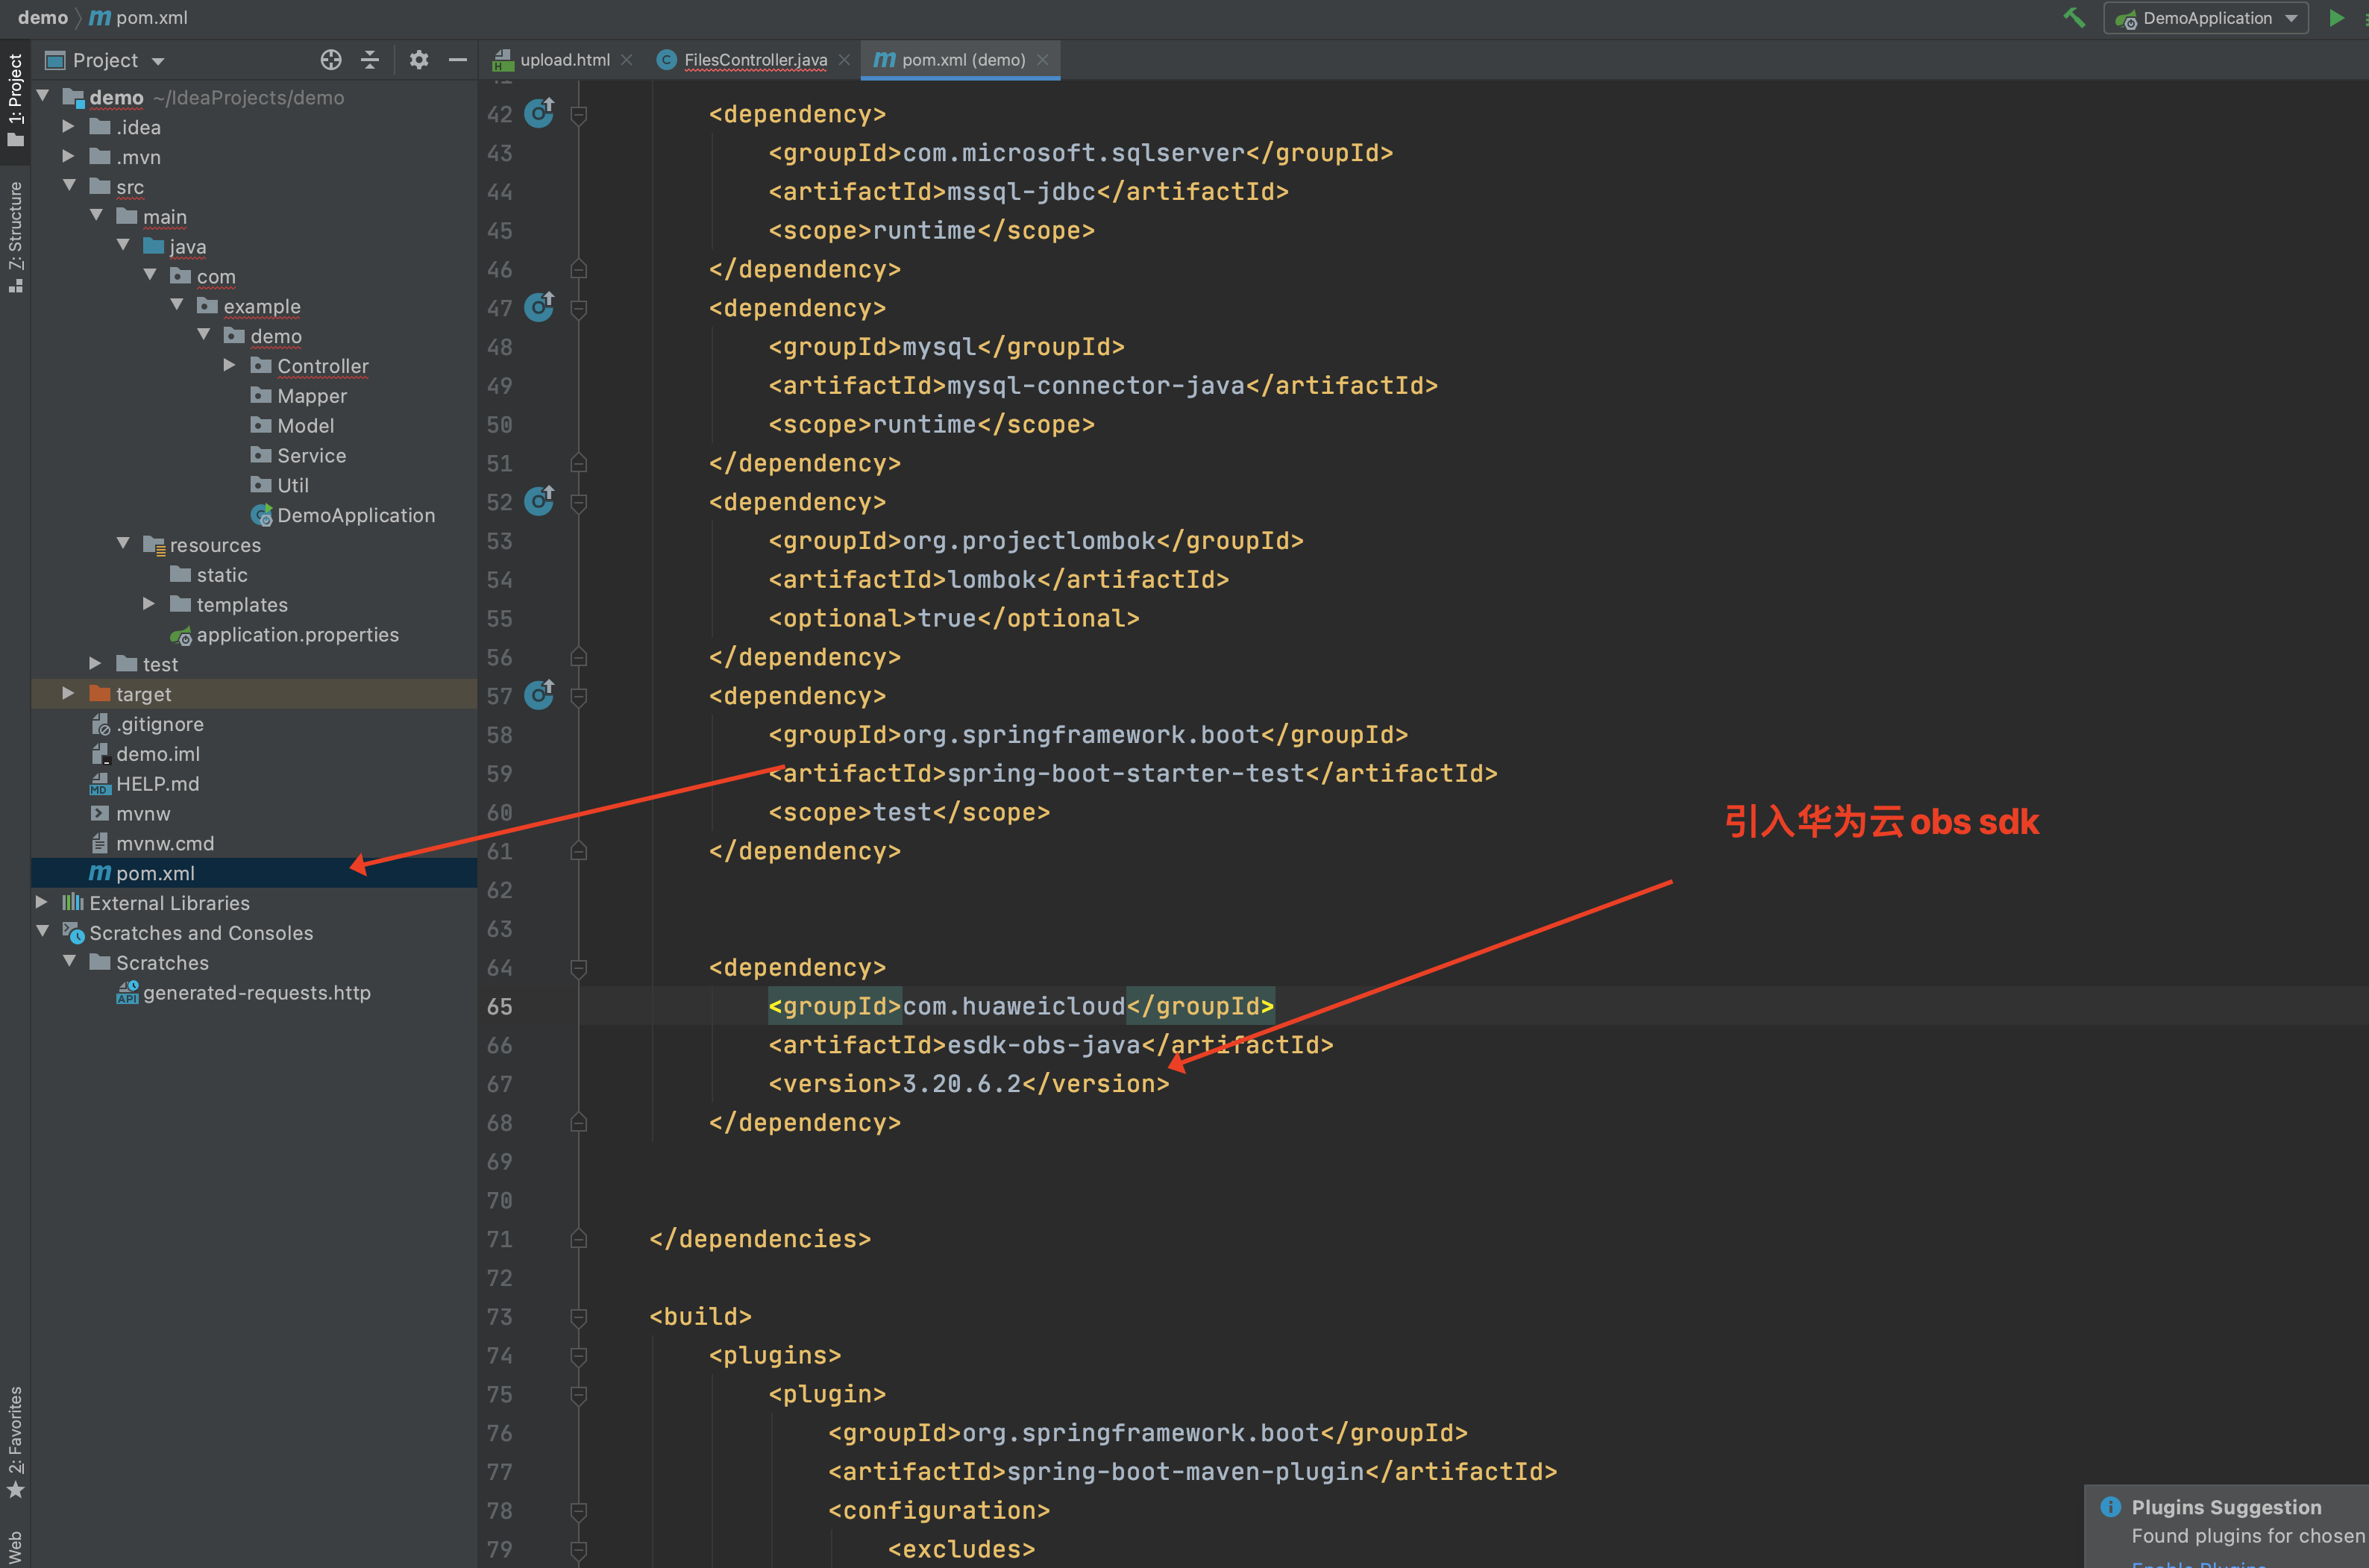Screen dimensions: 2369x1568
Task: Expand the Controller folder in the project tree
Action: tap(230, 366)
